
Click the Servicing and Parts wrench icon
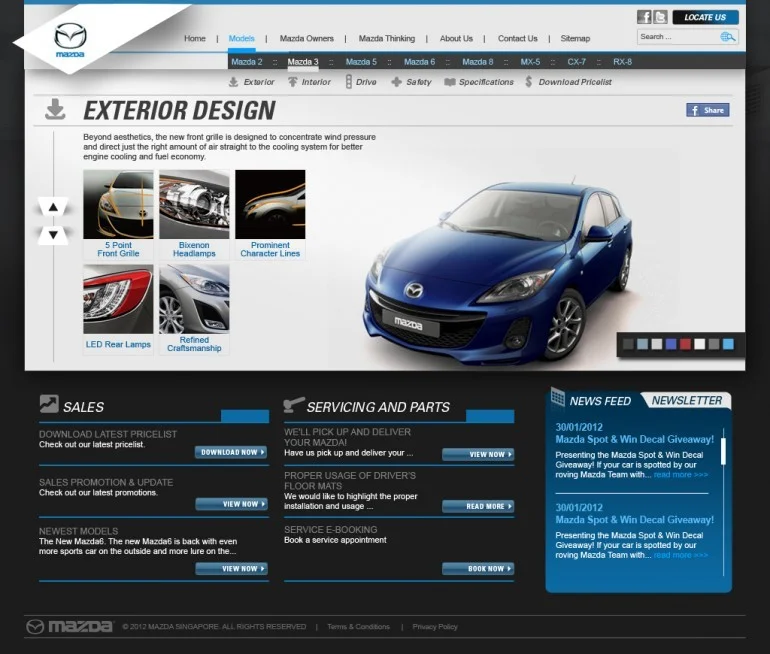[x=294, y=405]
